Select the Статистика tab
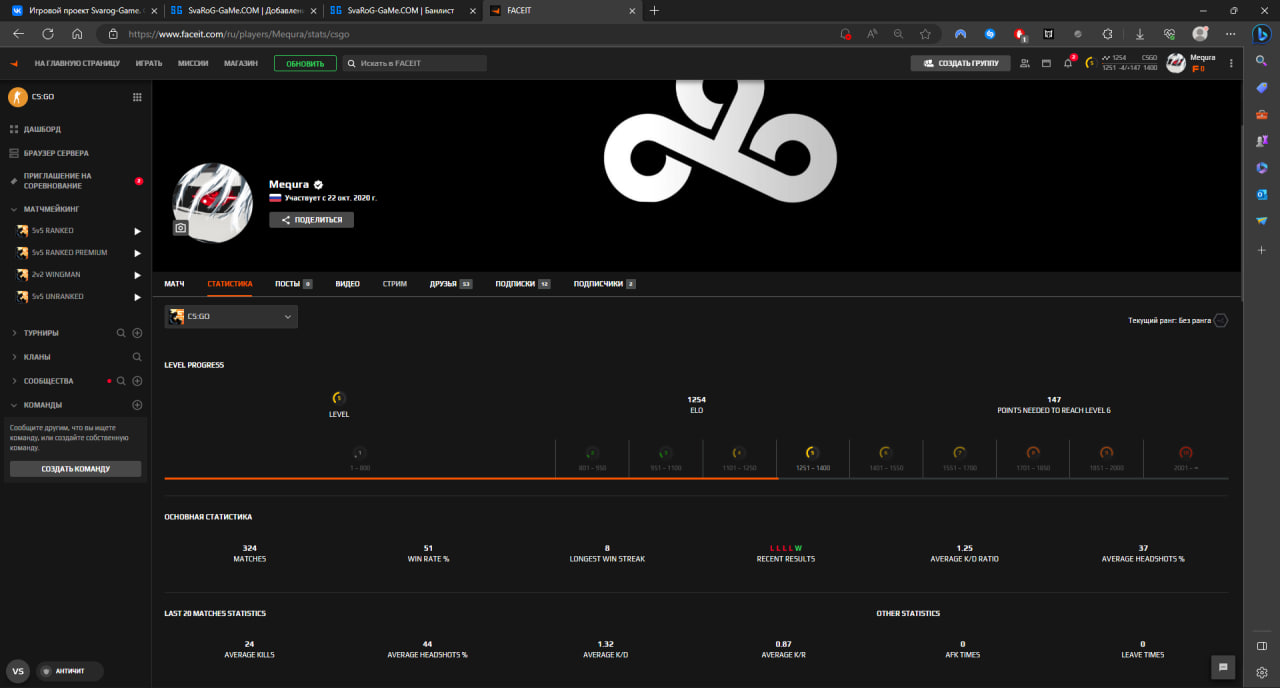 coord(230,284)
